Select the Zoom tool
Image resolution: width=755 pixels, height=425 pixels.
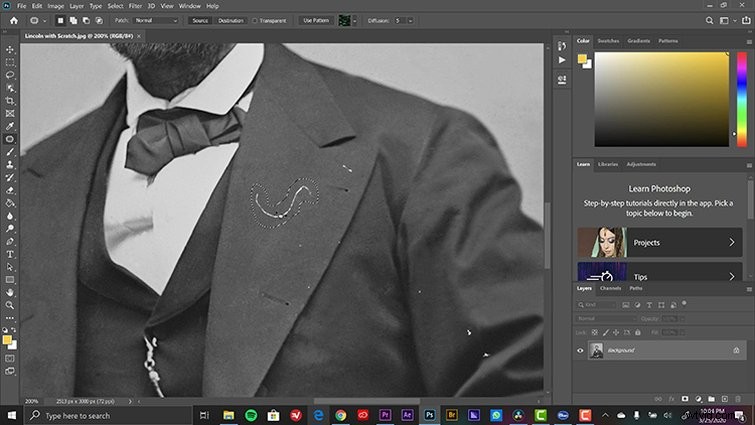click(10, 305)
